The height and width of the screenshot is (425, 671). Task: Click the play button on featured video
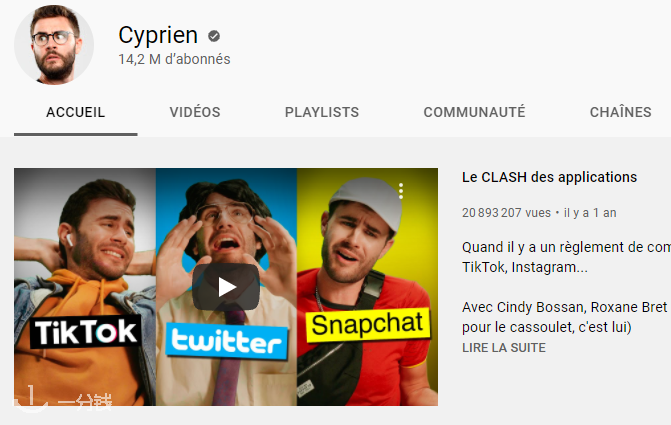226,287
